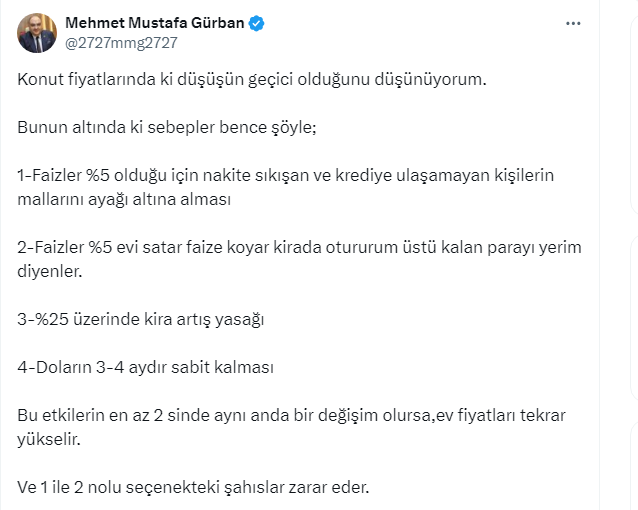
Task: Click the '4-Doların 3-4 aydır sabit kalması' line
Action: 146,367
